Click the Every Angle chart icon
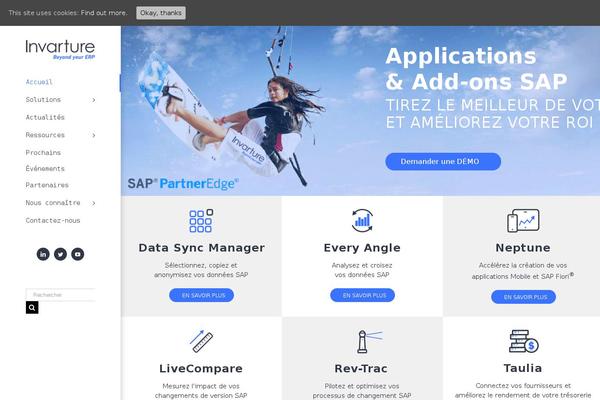This screenshot has width=600, height=400. click(362, 220)
